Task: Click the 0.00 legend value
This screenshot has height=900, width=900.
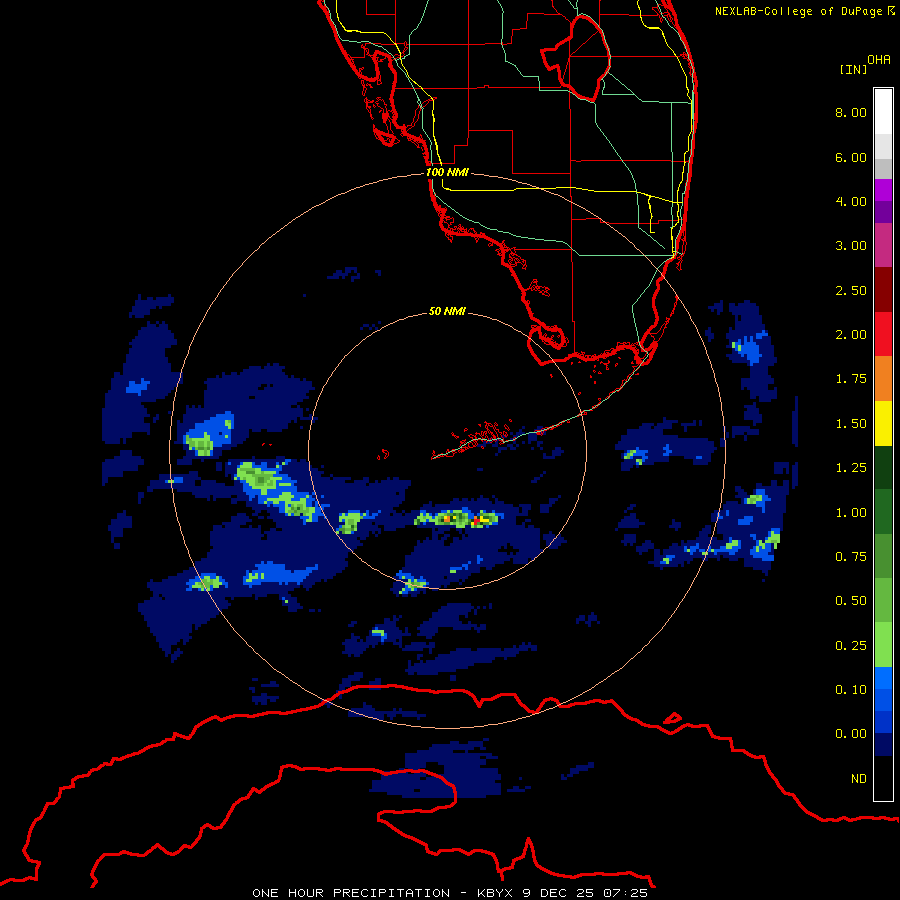Action: 851,734
